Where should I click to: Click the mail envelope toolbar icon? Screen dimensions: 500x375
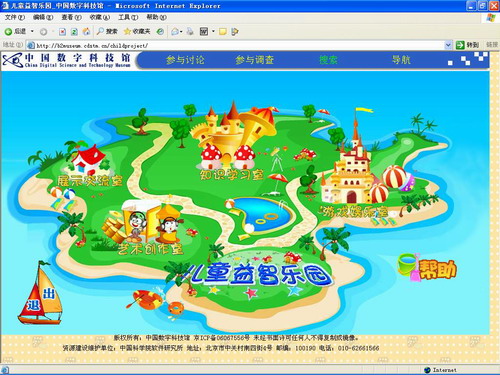175,32
